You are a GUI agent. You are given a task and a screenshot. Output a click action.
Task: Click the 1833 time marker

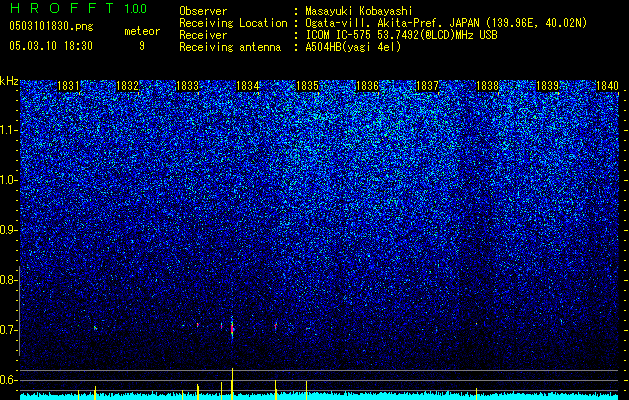click(187, 86)
